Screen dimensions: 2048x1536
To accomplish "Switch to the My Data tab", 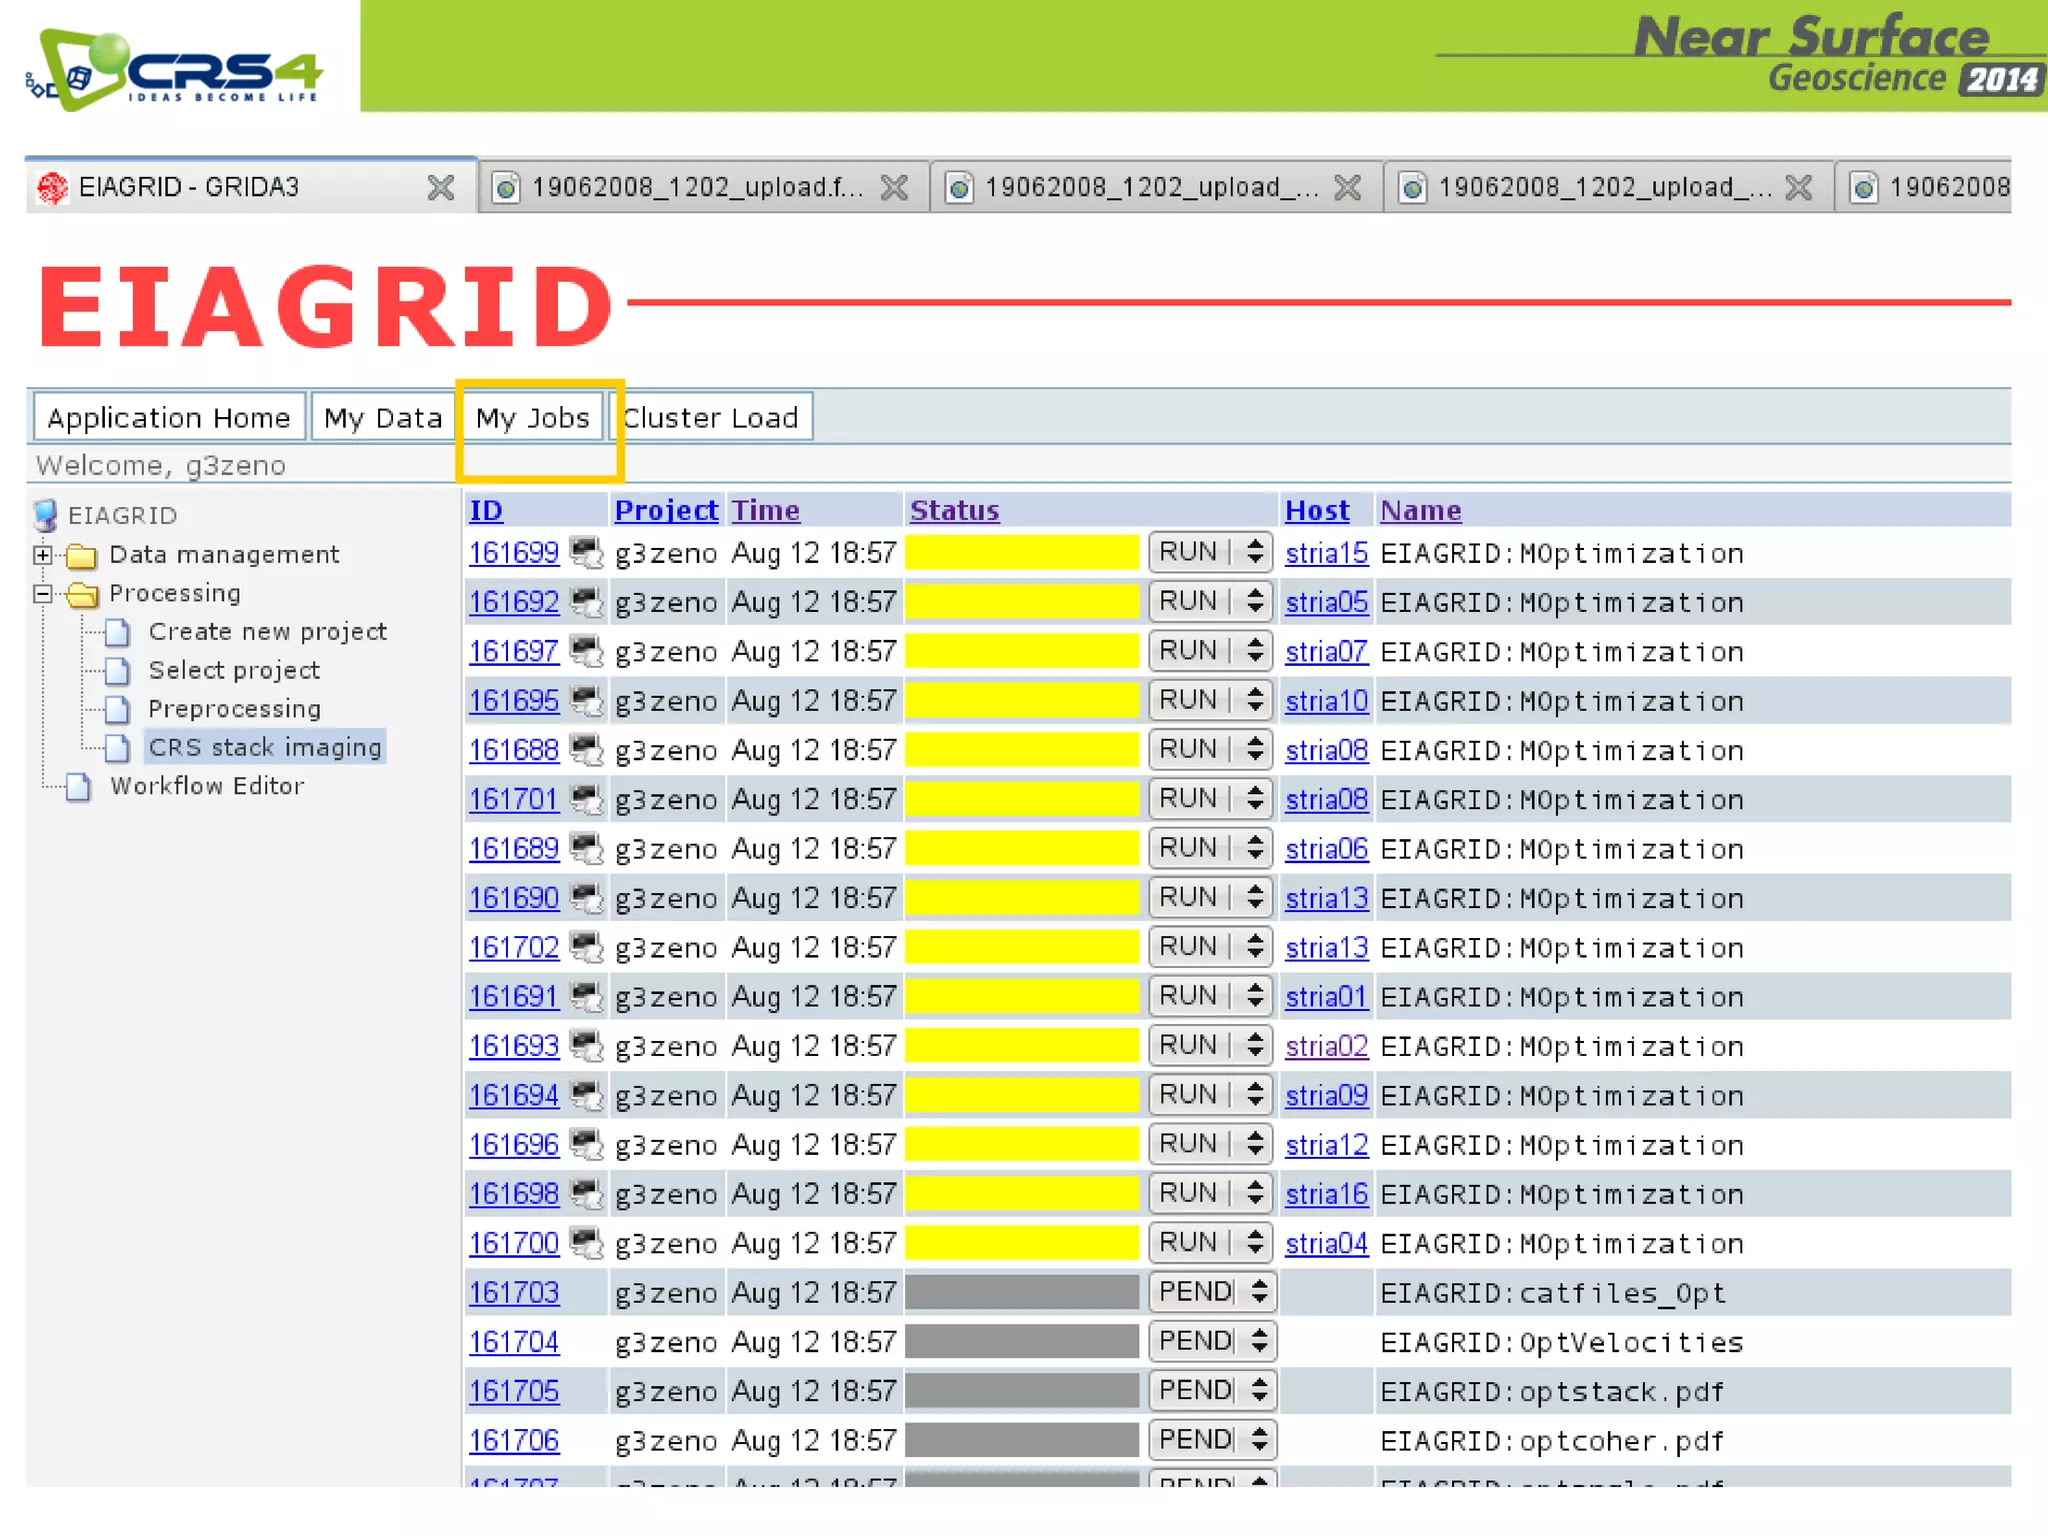I will (x=382, y=417).
